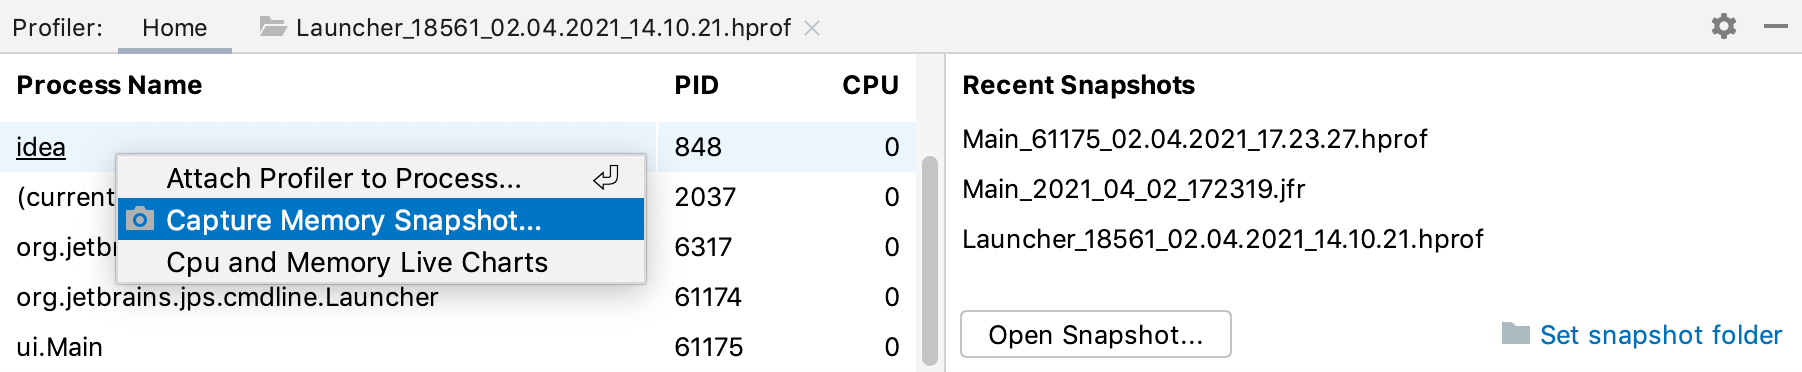Click the Enter shortcut icon in the popup menu
The width and height of the screenshot is (1802, 372).
click(x=606, y=177)
